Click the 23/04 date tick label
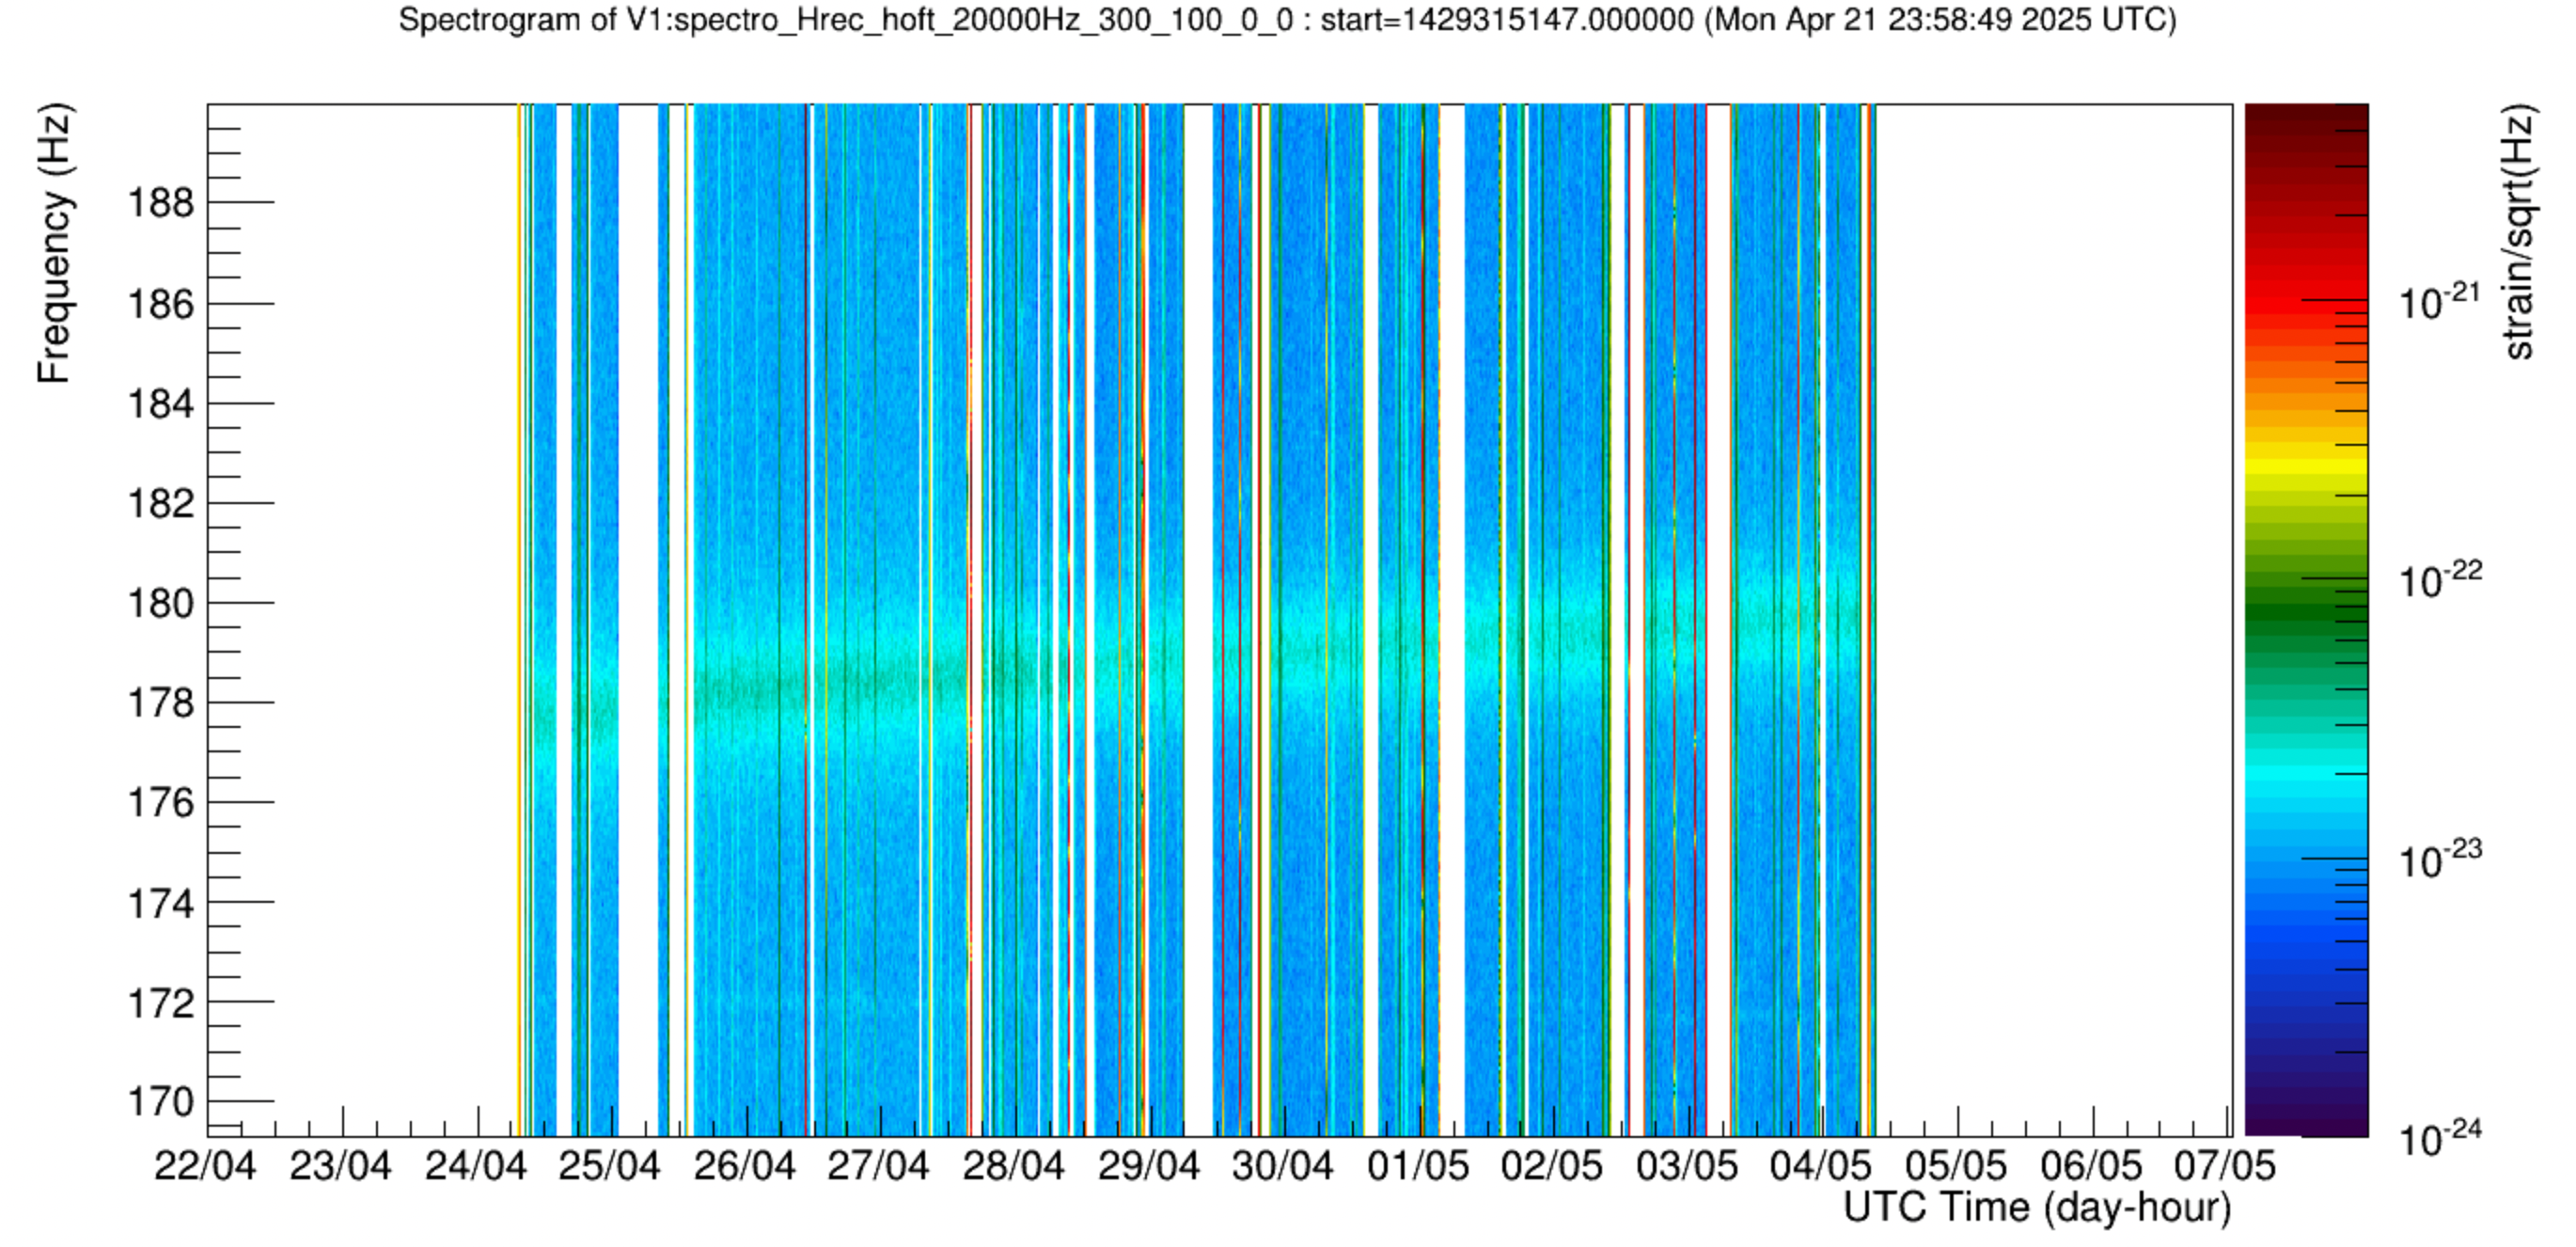 coord(340,1166)
